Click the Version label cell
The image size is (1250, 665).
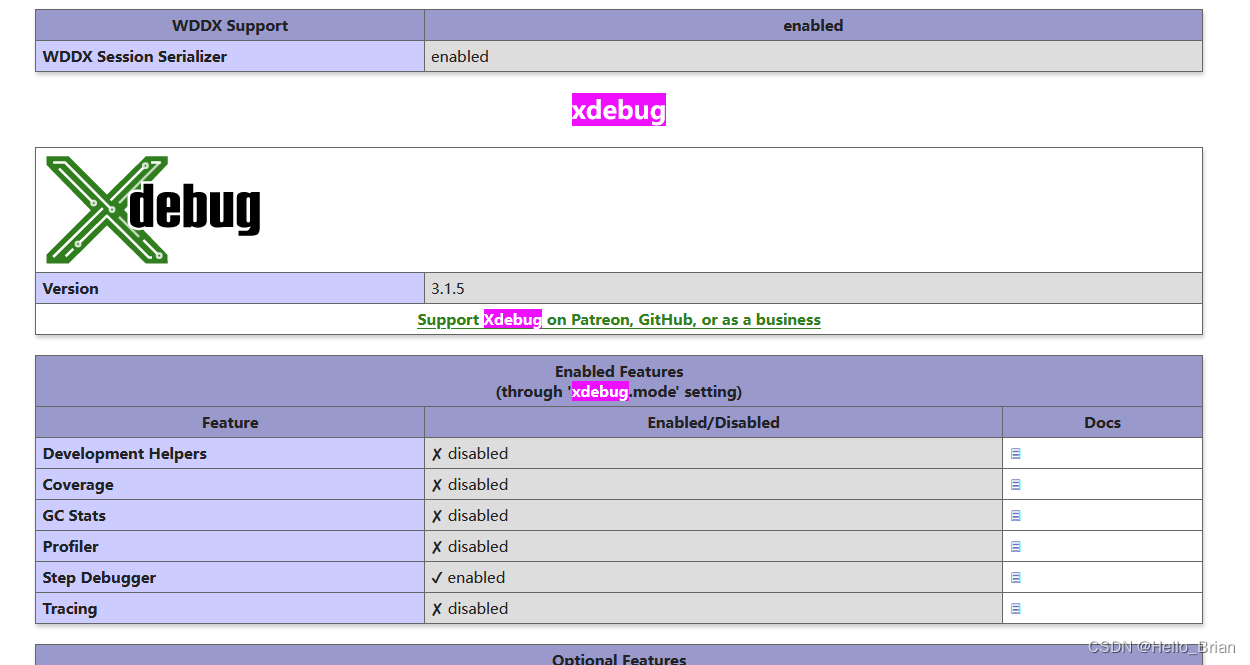pos(230,288)
